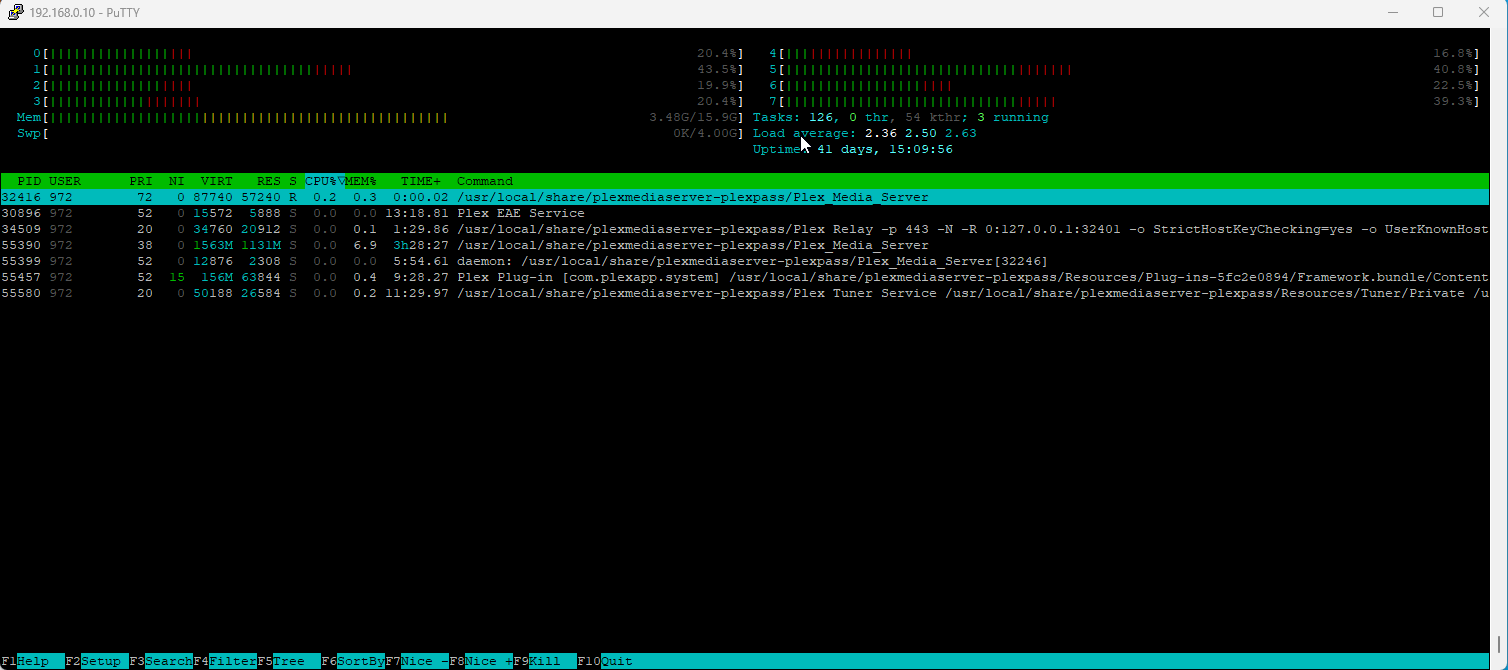
Task: Minimize the PuTTY window
Action: (x=1393, y=12)
